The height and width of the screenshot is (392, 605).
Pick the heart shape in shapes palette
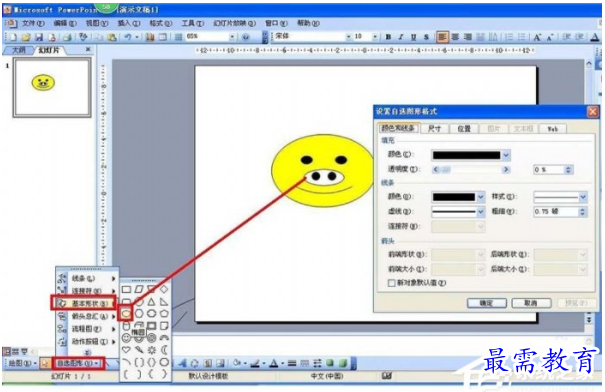click(126, 350)
